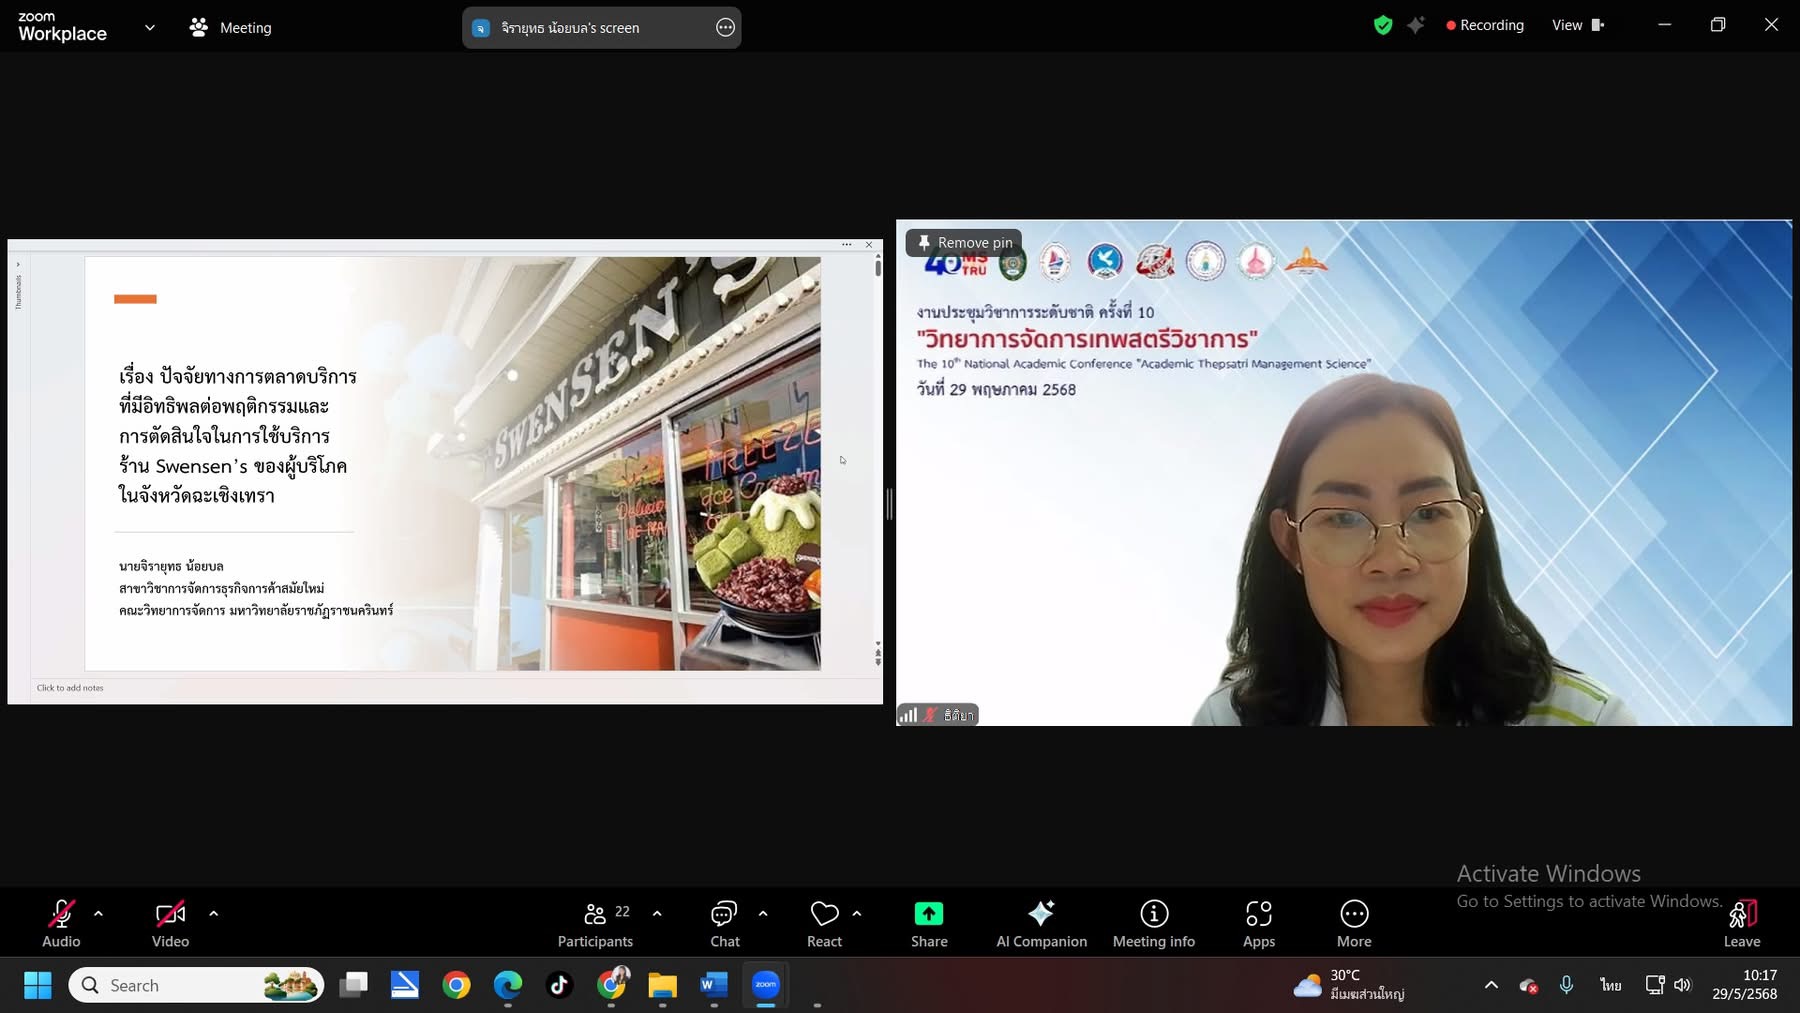Open the React emoji menu
The width and height of the screenshot is (1800, 1013).
[x=824, y=923]
